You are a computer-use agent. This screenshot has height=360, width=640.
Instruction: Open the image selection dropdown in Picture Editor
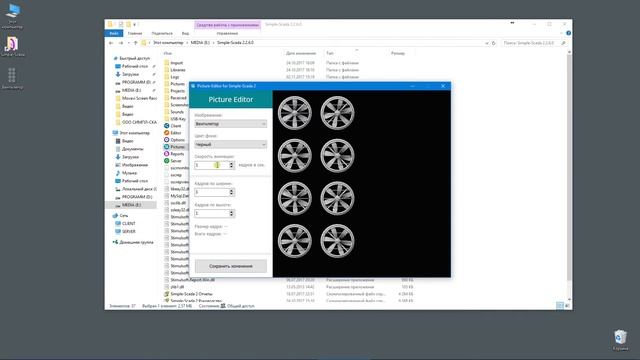pos(231,124)
